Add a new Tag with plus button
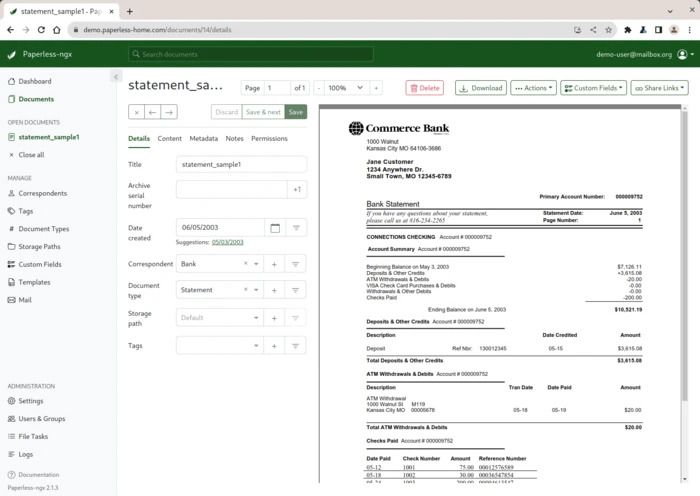This screenshot has width=700, height=496. [x=274, y=346]
